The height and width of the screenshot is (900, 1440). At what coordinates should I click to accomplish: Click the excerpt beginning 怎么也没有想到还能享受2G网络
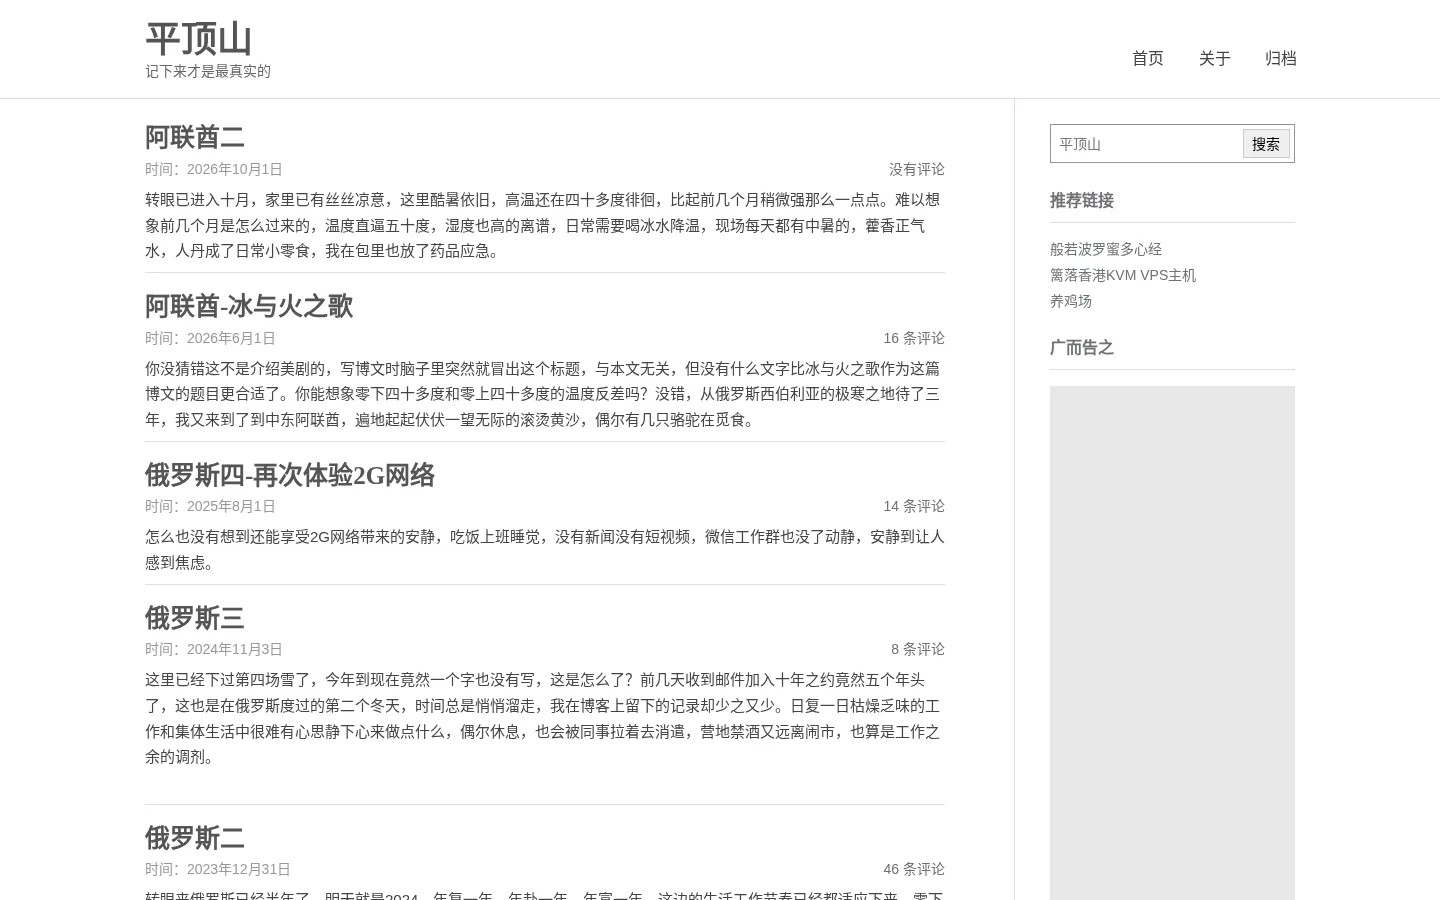(545, 549)
